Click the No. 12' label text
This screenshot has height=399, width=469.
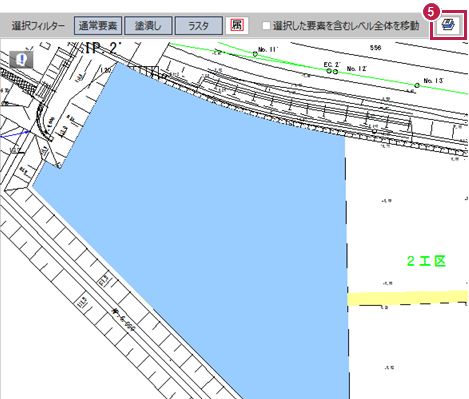[357, 68]
